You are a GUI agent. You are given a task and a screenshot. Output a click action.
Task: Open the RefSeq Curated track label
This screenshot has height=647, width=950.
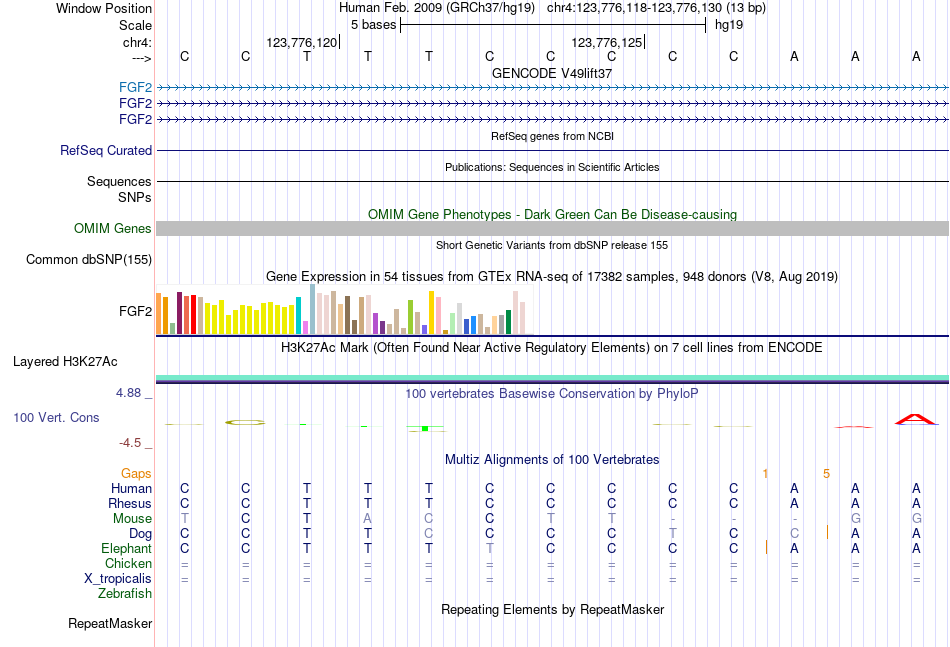[x=105, y=150]
